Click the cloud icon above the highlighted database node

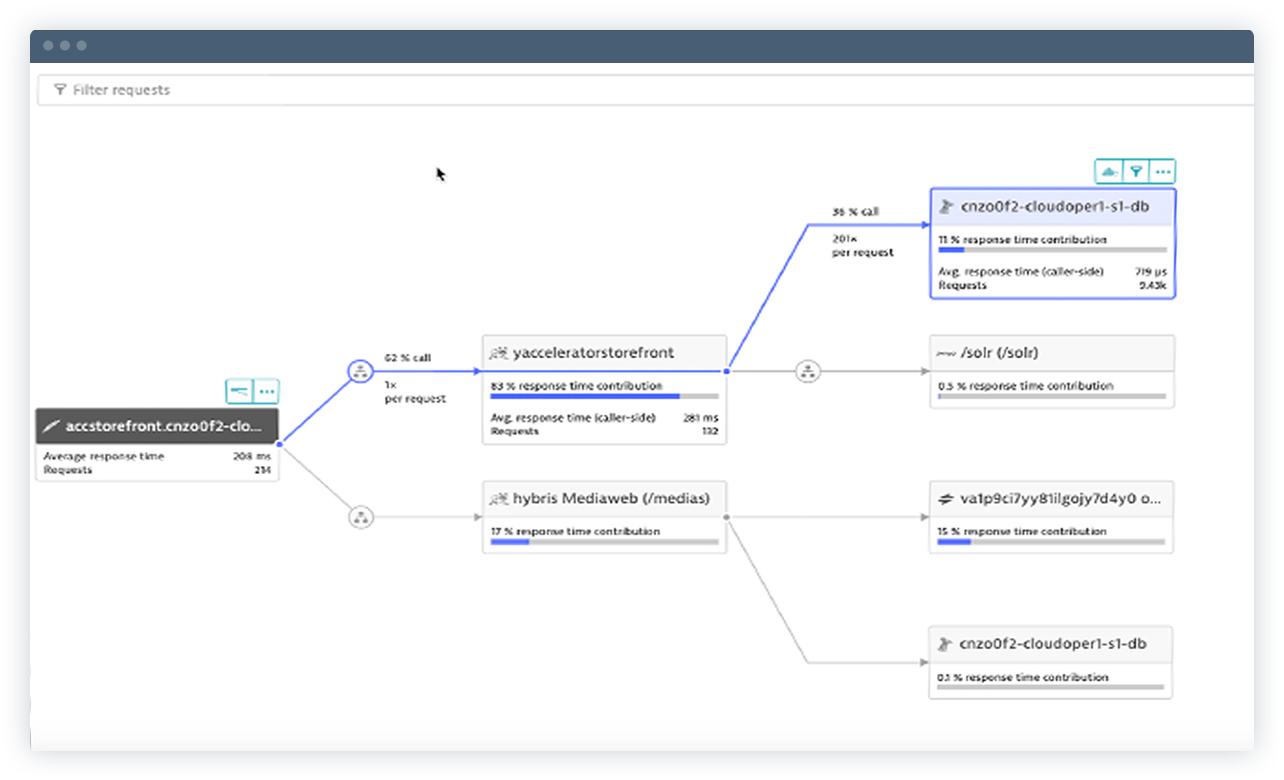point(1109,171)
